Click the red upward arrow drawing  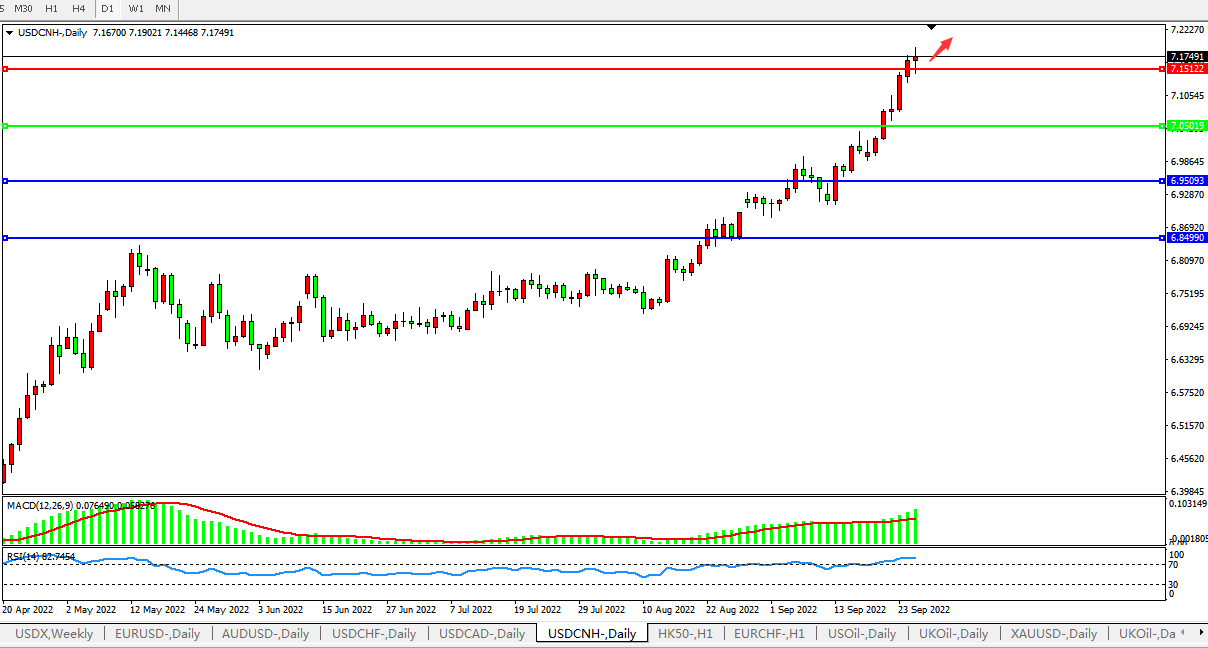pos(941,48)
